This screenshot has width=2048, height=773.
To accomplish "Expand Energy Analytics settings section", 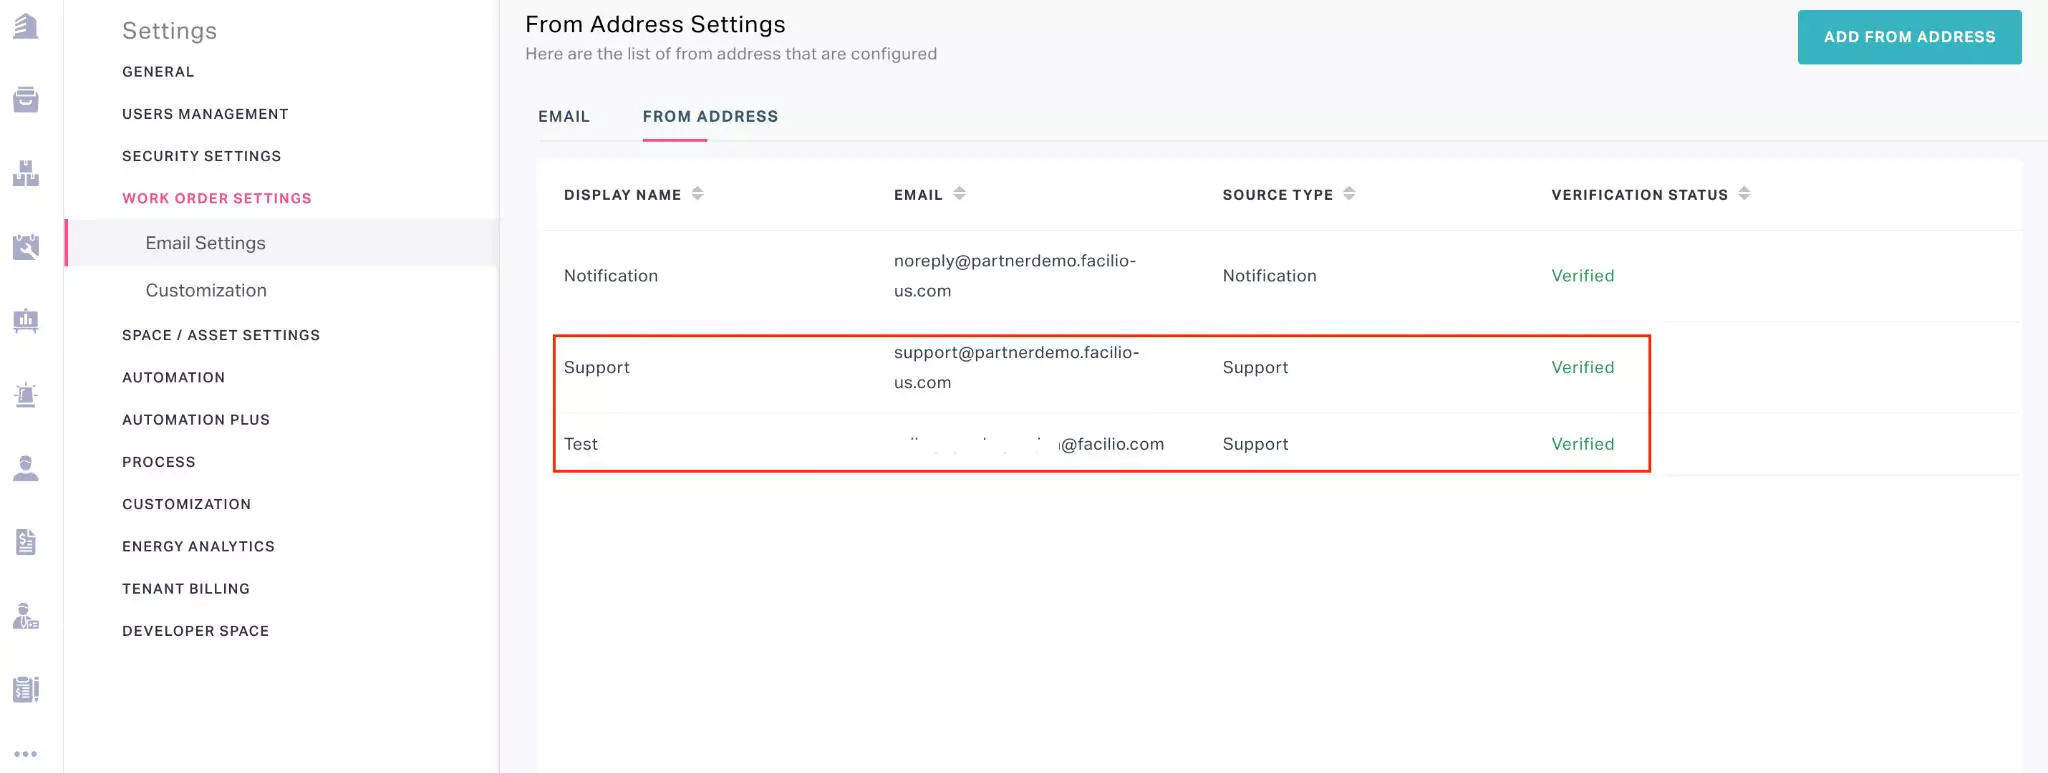I will [x=198, y=546].
